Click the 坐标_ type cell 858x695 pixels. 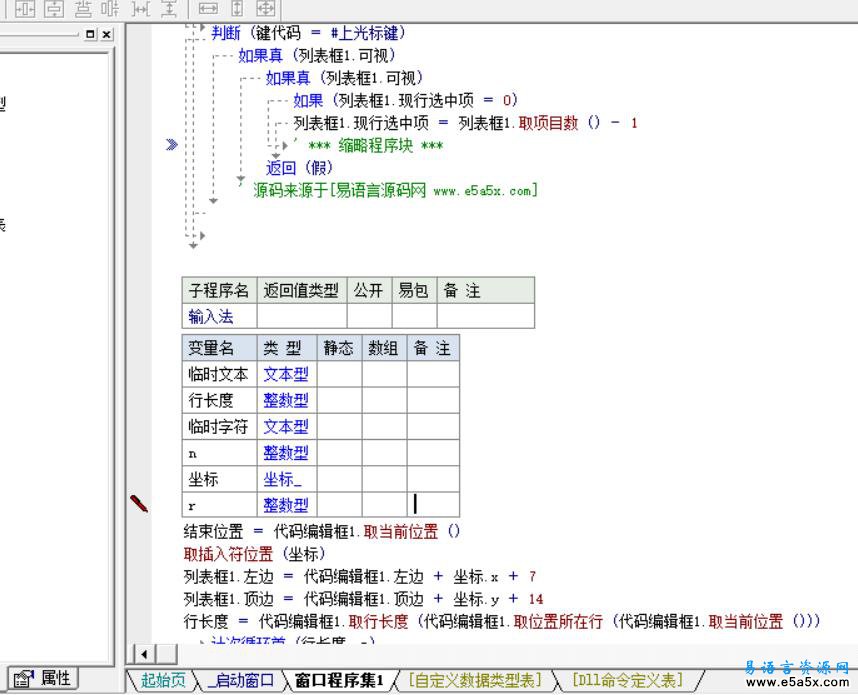pos(287,479)
